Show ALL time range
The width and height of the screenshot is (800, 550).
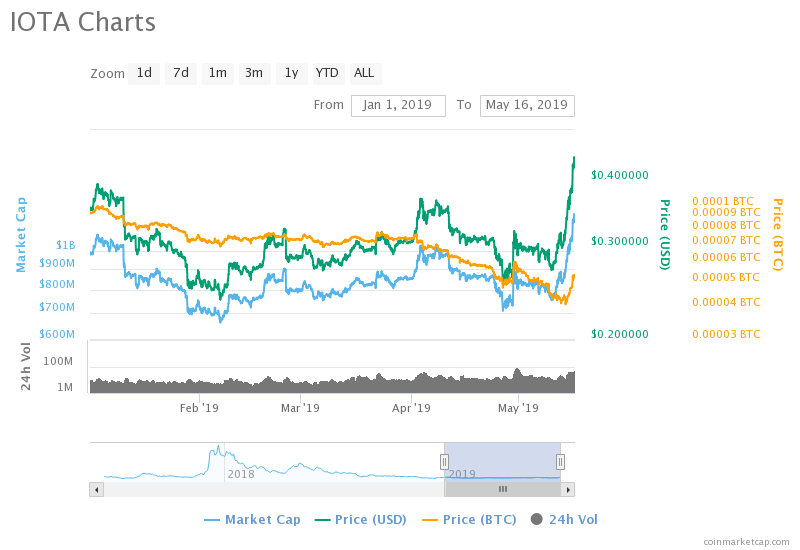(364, 73)
